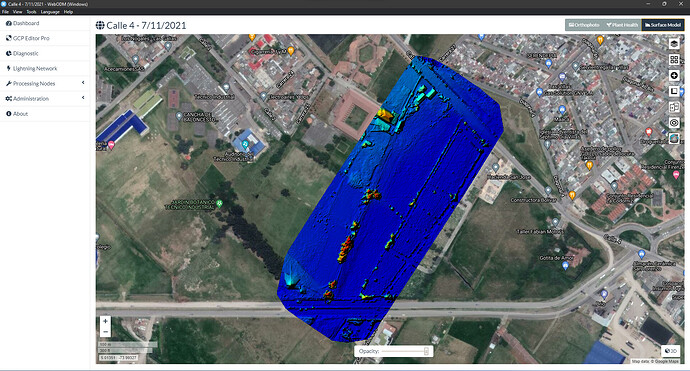
Task: Activate the measurement tool icon
Action: (674, 91)
